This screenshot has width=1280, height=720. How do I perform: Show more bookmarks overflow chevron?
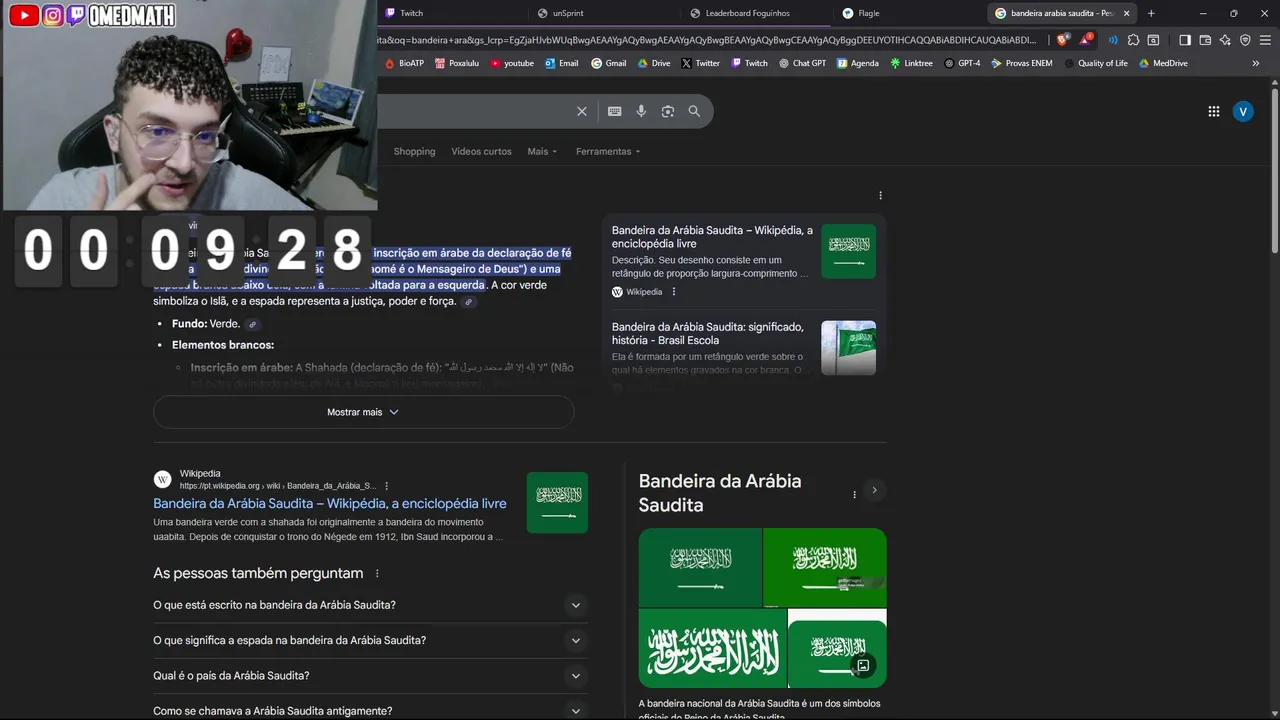tap(1256, 63)
